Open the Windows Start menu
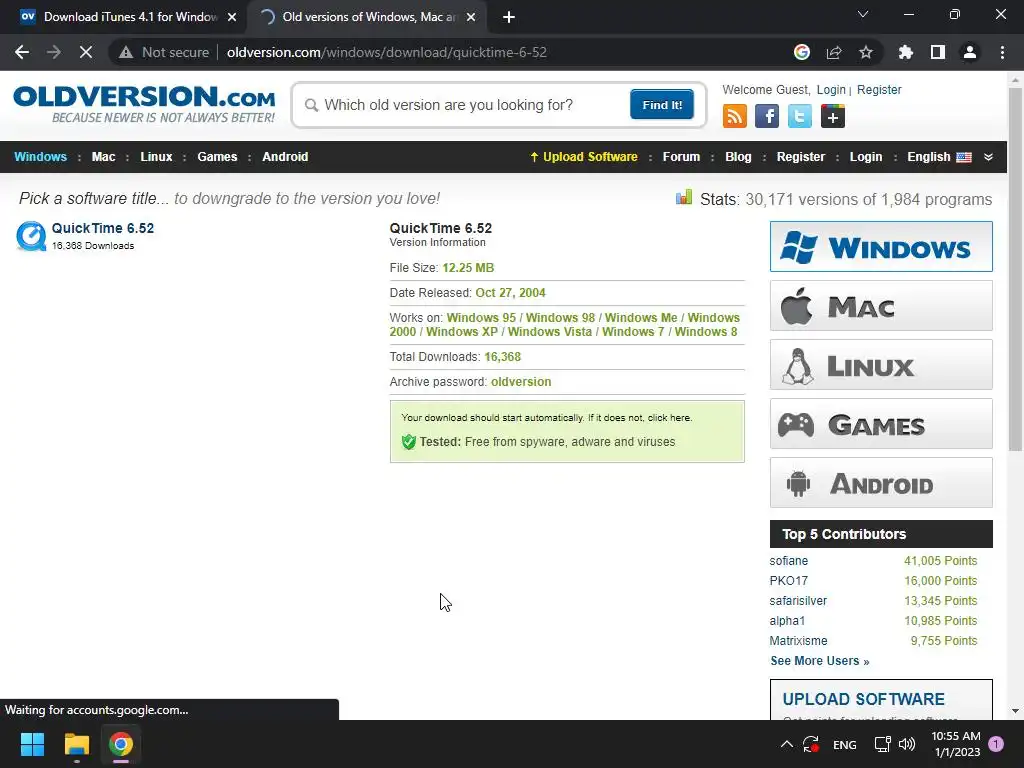 (32, 744)
